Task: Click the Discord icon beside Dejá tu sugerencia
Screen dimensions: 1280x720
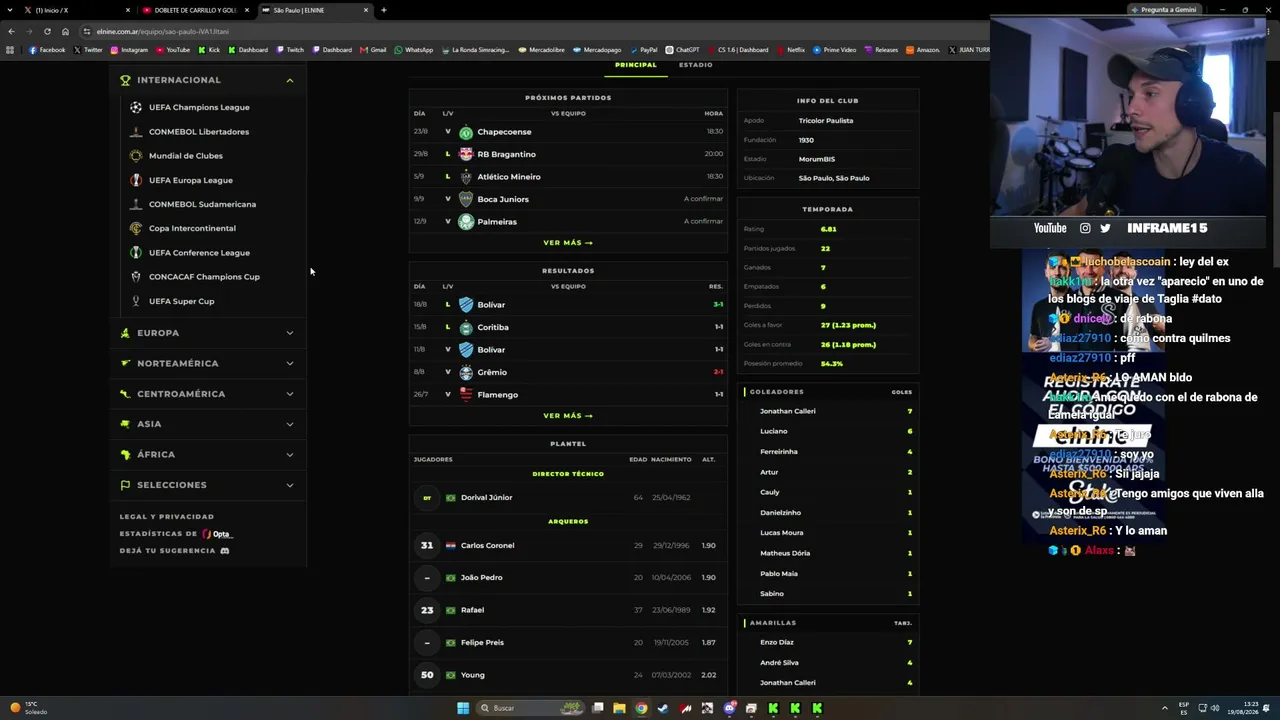Action: pyautogui.click(x=225, y=551)
